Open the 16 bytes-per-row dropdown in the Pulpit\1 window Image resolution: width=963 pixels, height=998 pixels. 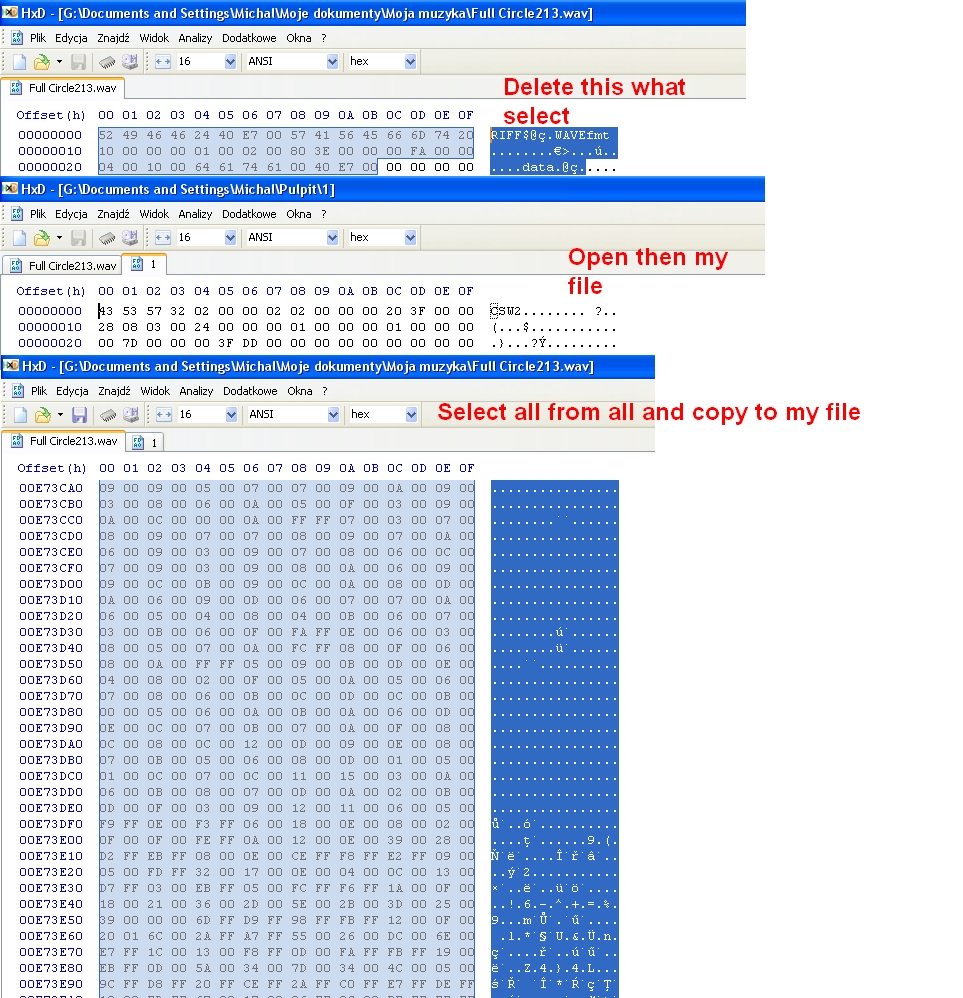[x=230, y=238]
